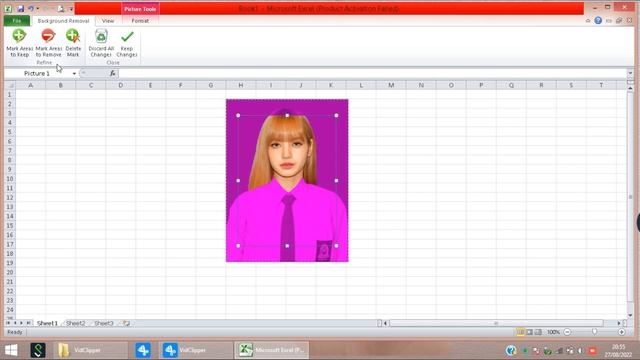640x360 pixels.
Task: Click the zoom out minus button
Action: [567, 332]
